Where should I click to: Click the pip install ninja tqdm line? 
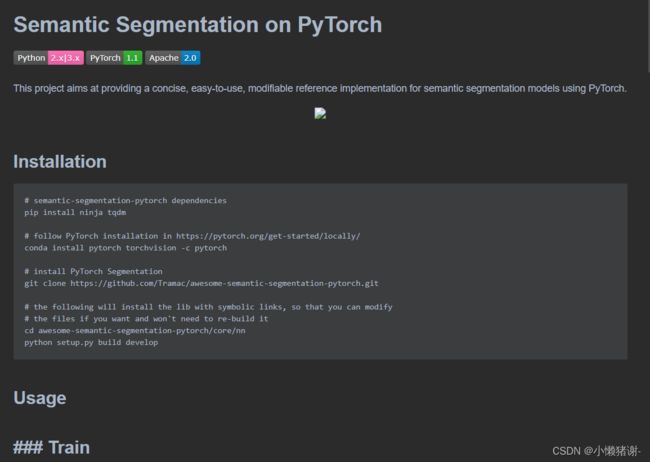[x=75, y=212]
